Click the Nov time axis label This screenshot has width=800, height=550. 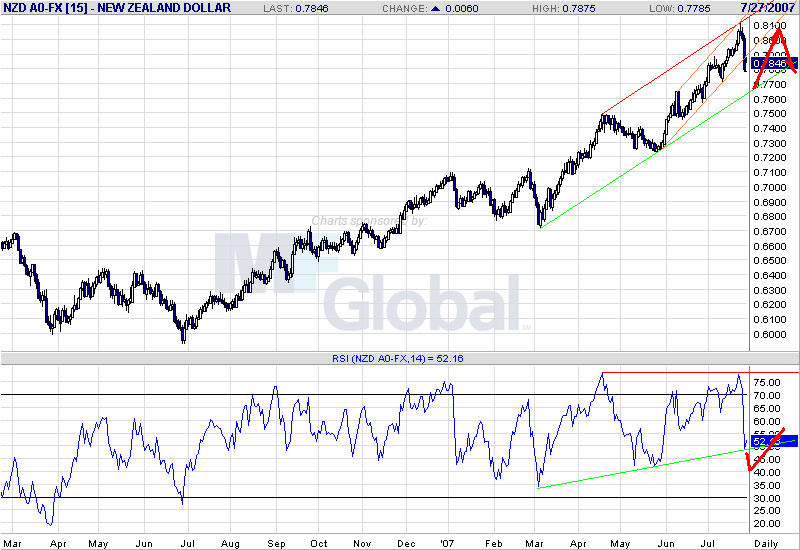coord(362,544)
